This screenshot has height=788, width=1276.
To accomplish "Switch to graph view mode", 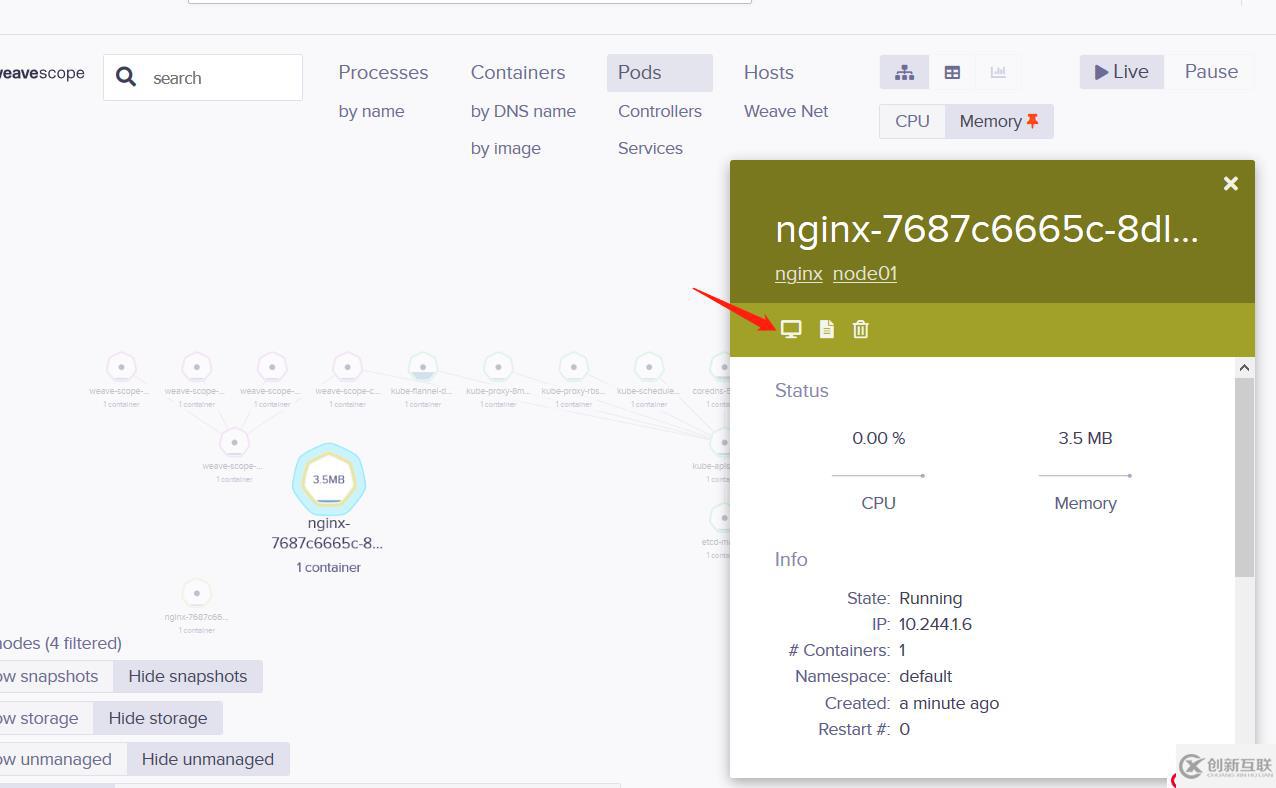I will point(904,72).
